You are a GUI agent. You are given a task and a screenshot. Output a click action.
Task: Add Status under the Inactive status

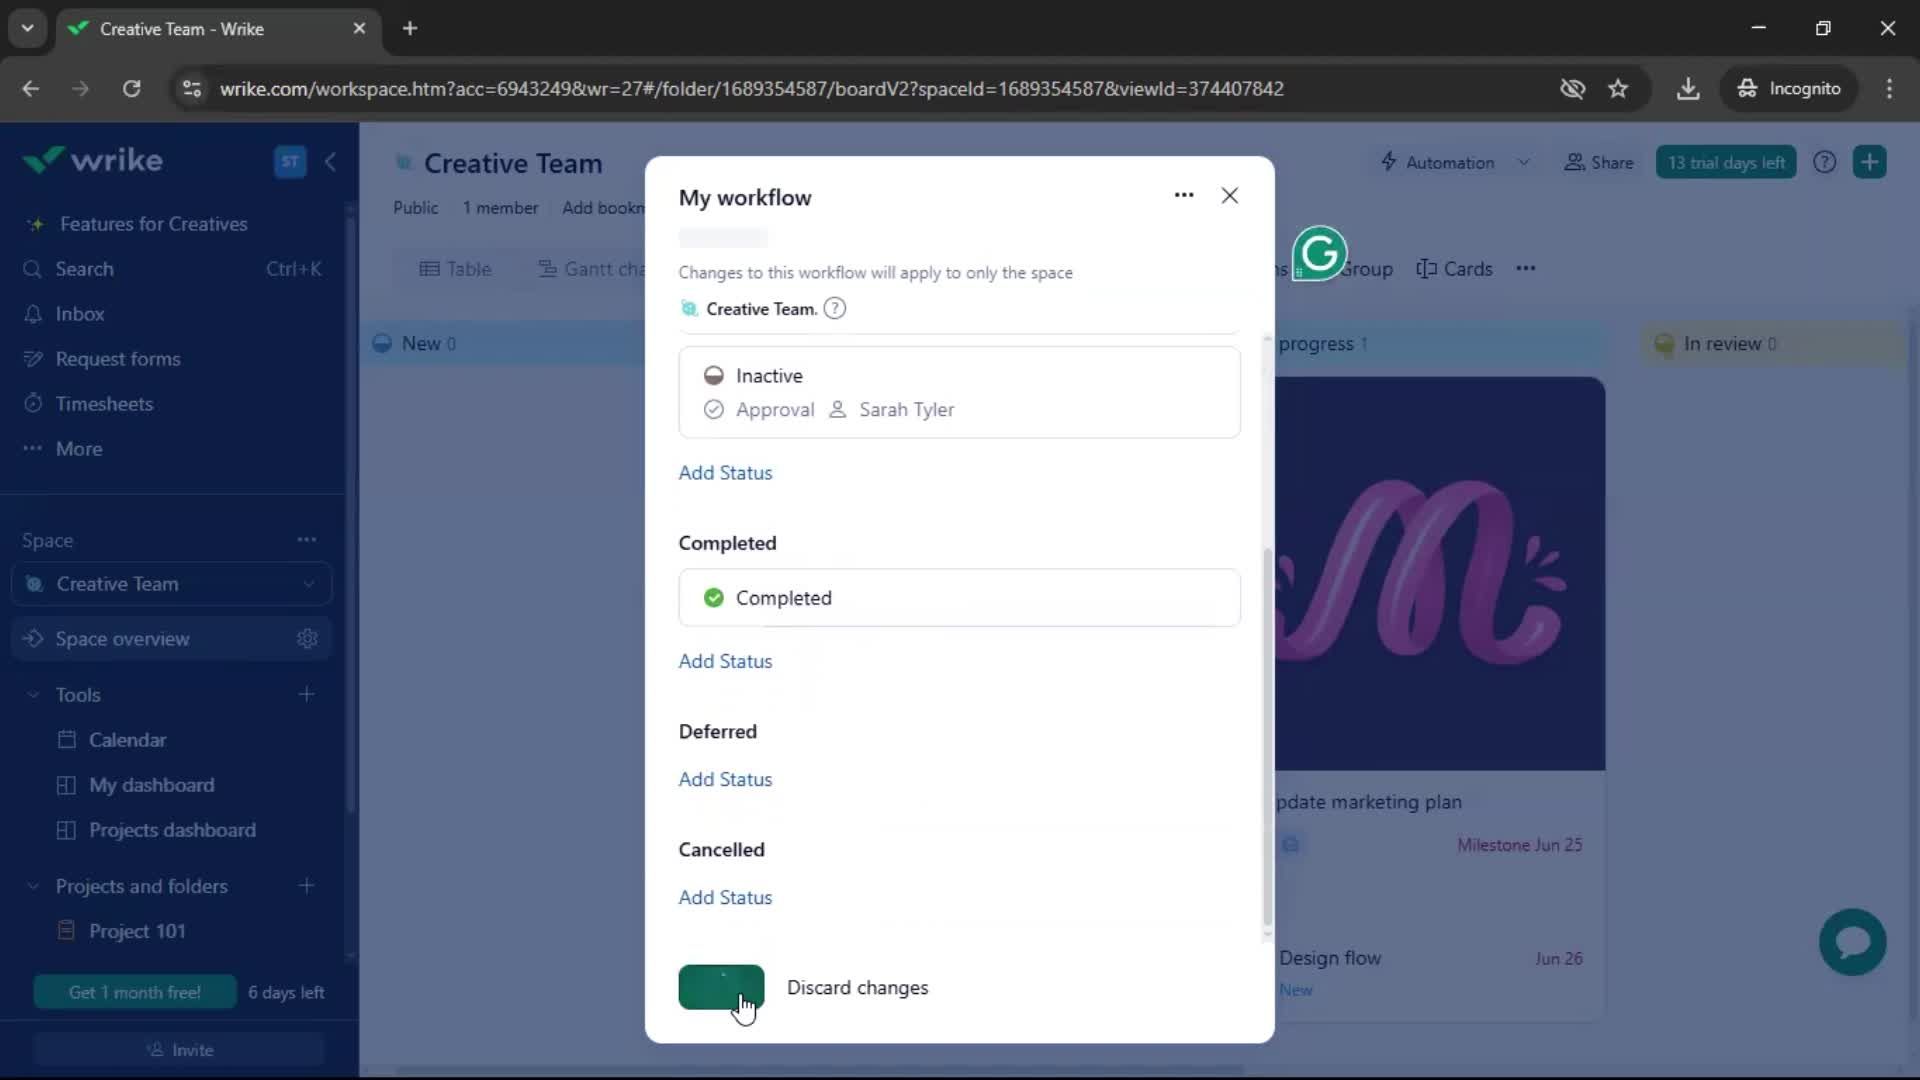pos(725,472)
